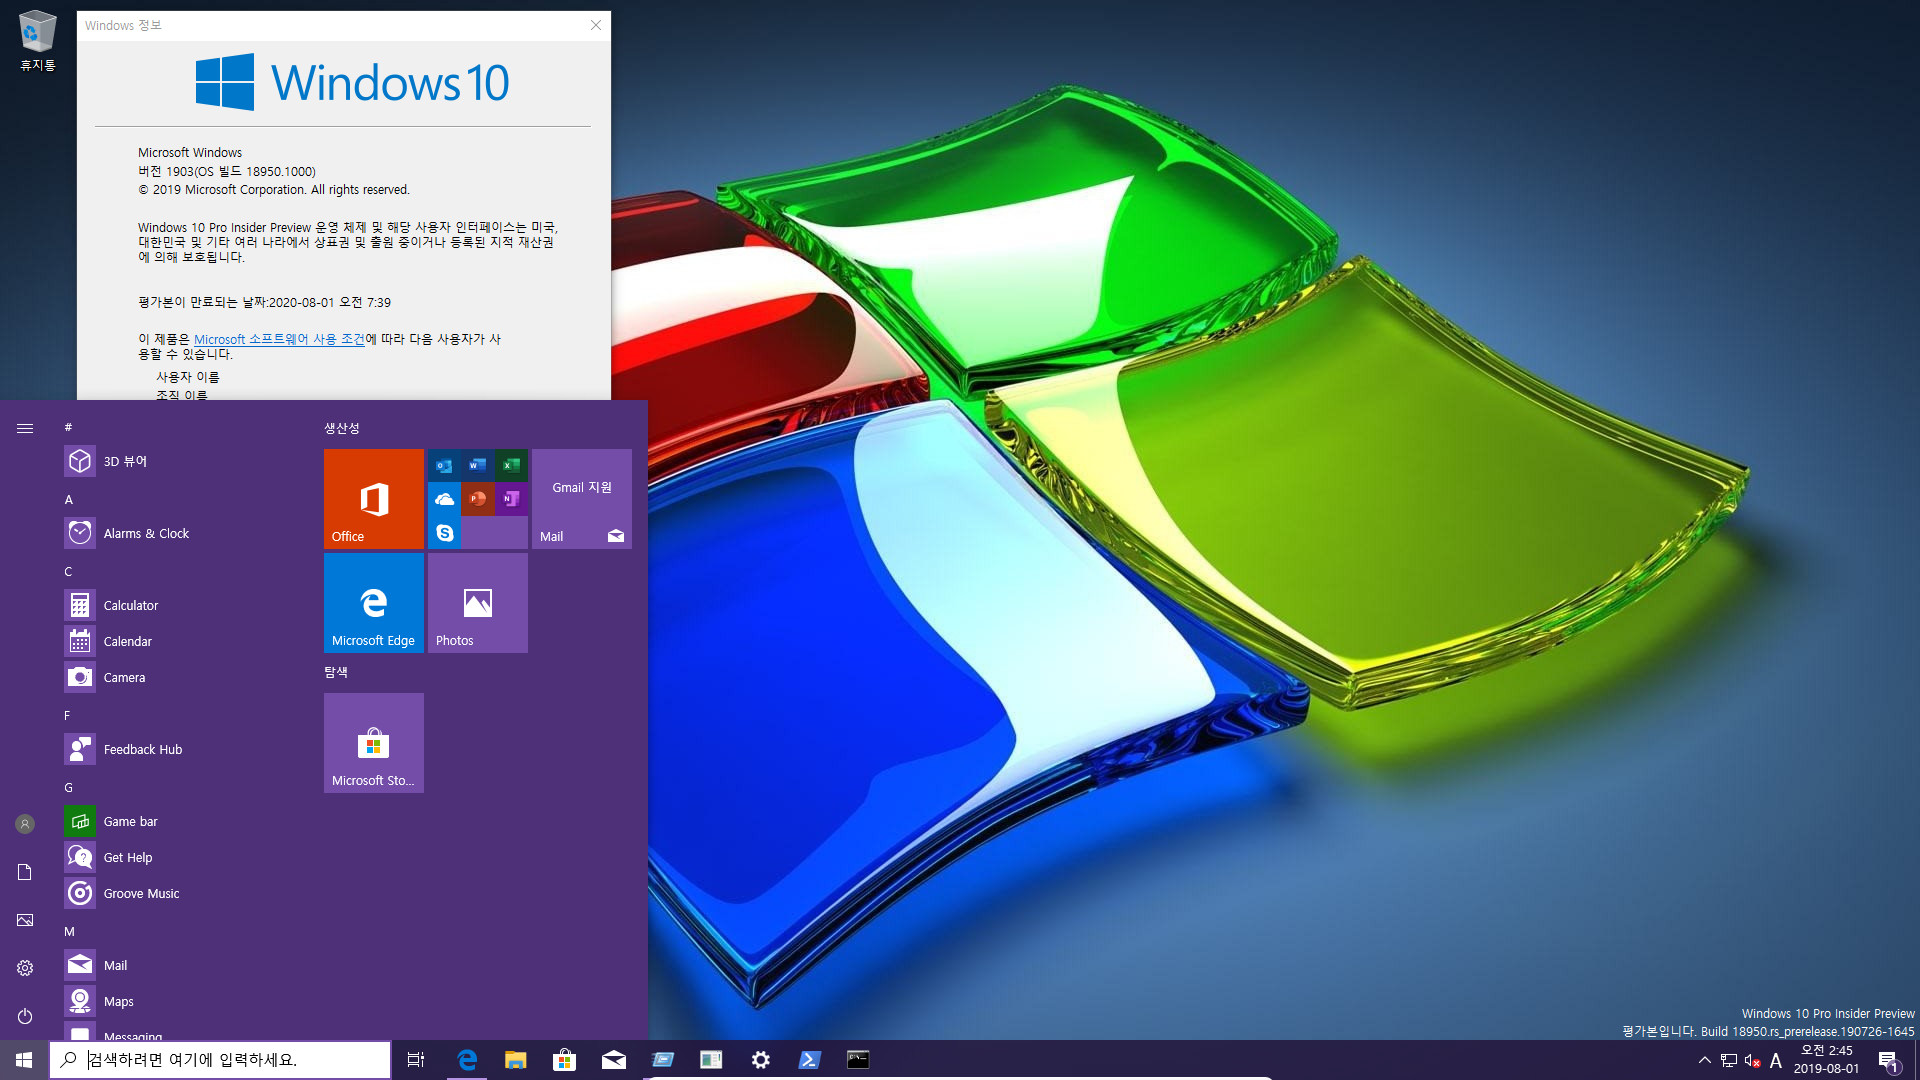
Task: Open 3D 뷰어 from the app list
Action: pos(180,461)
